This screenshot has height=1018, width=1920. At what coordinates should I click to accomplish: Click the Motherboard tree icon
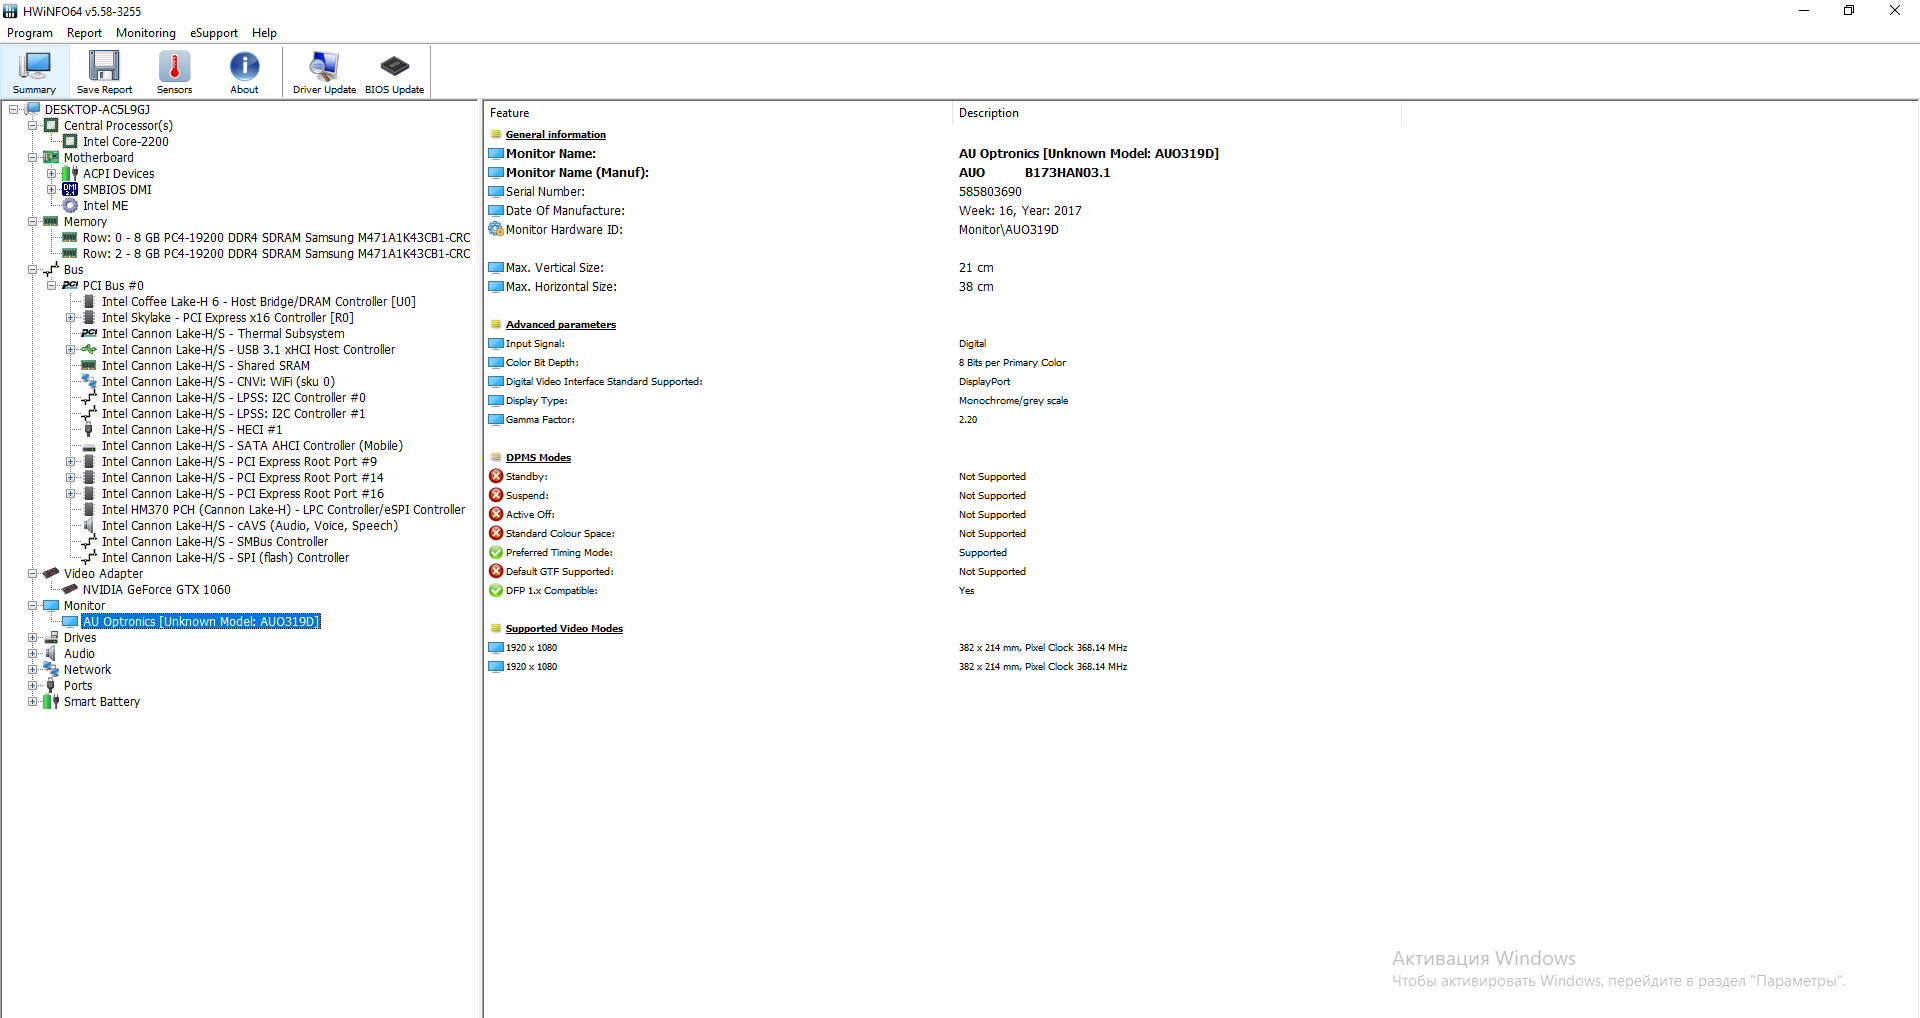[51, 158]
